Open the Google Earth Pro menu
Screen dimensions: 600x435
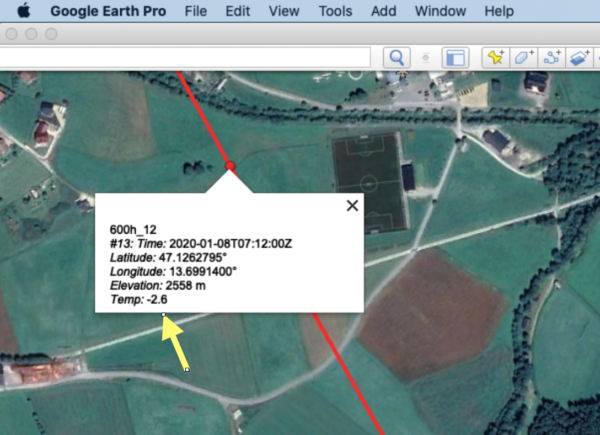coord(108,11)
